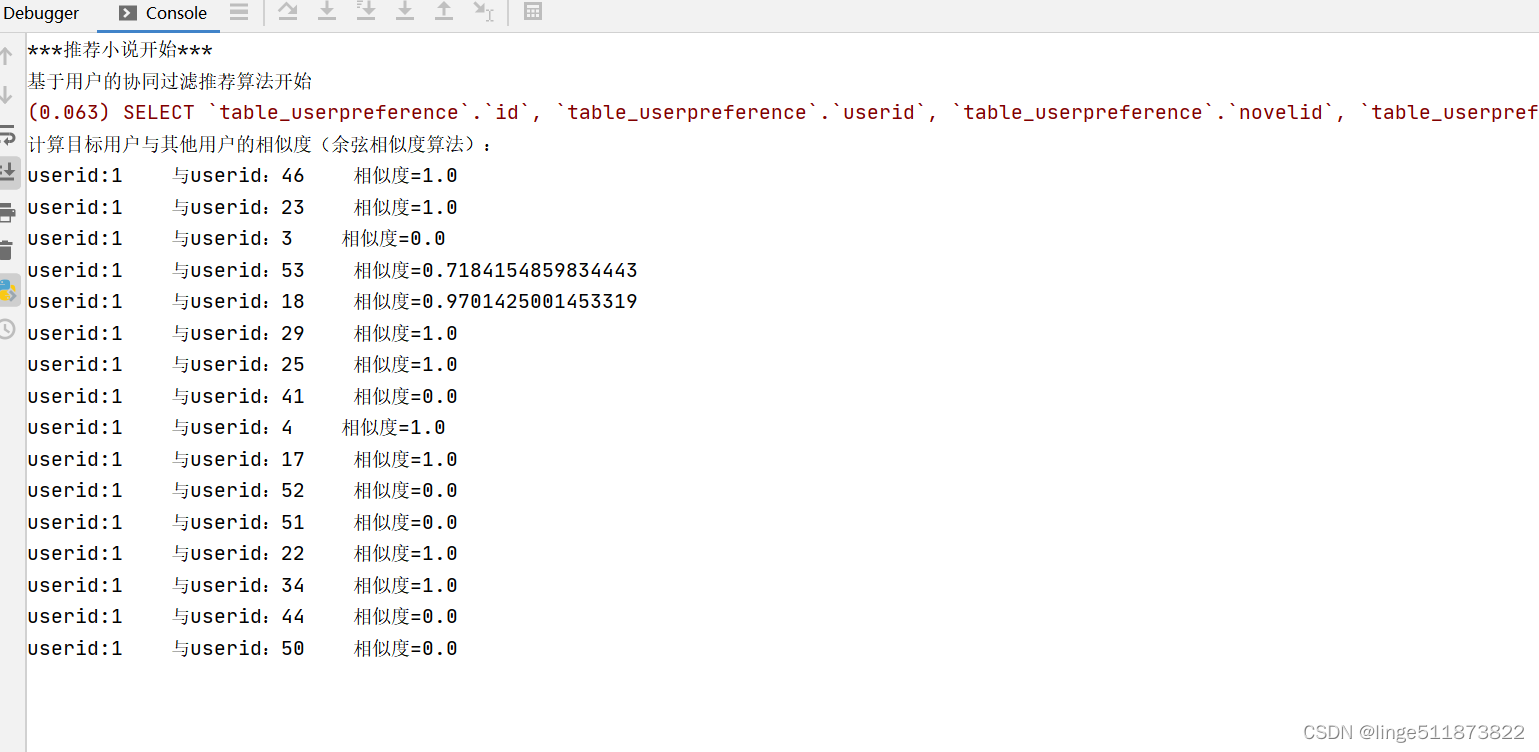Click the userid 34 similarity row
Screen dimensions: 1539x752
[242, 586]
